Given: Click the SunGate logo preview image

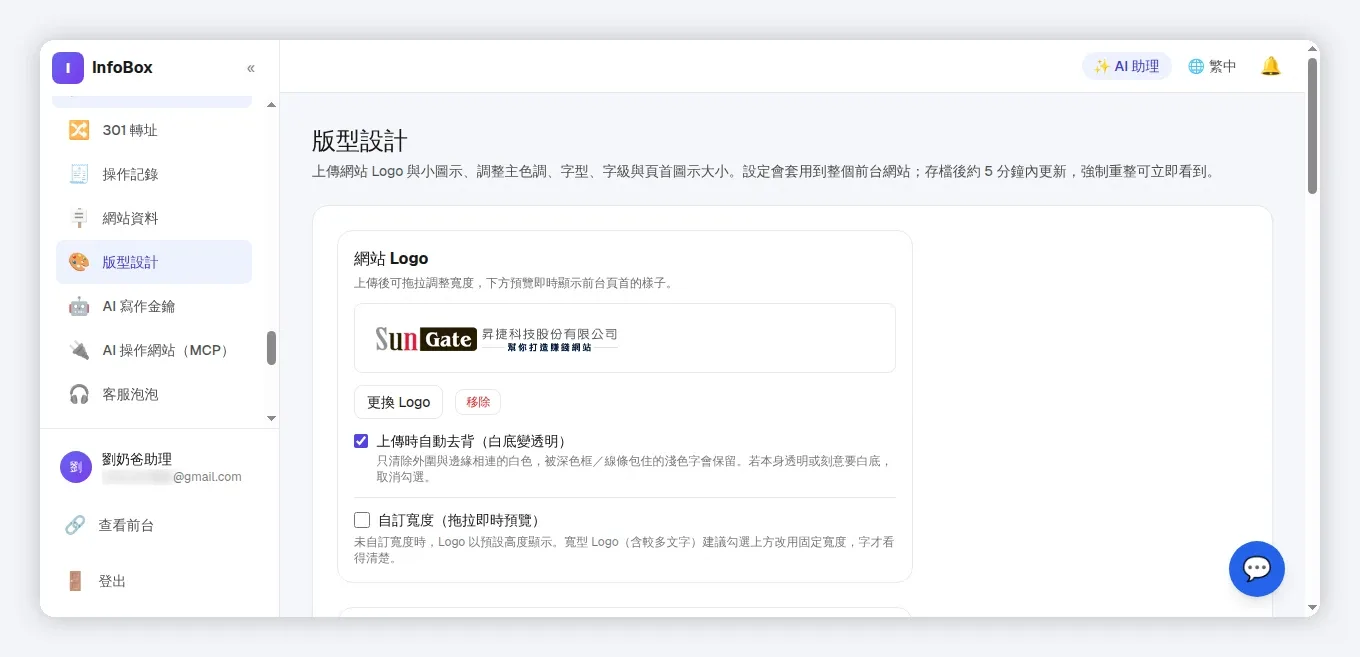Looking at the screenshot, I should [497, 338].
